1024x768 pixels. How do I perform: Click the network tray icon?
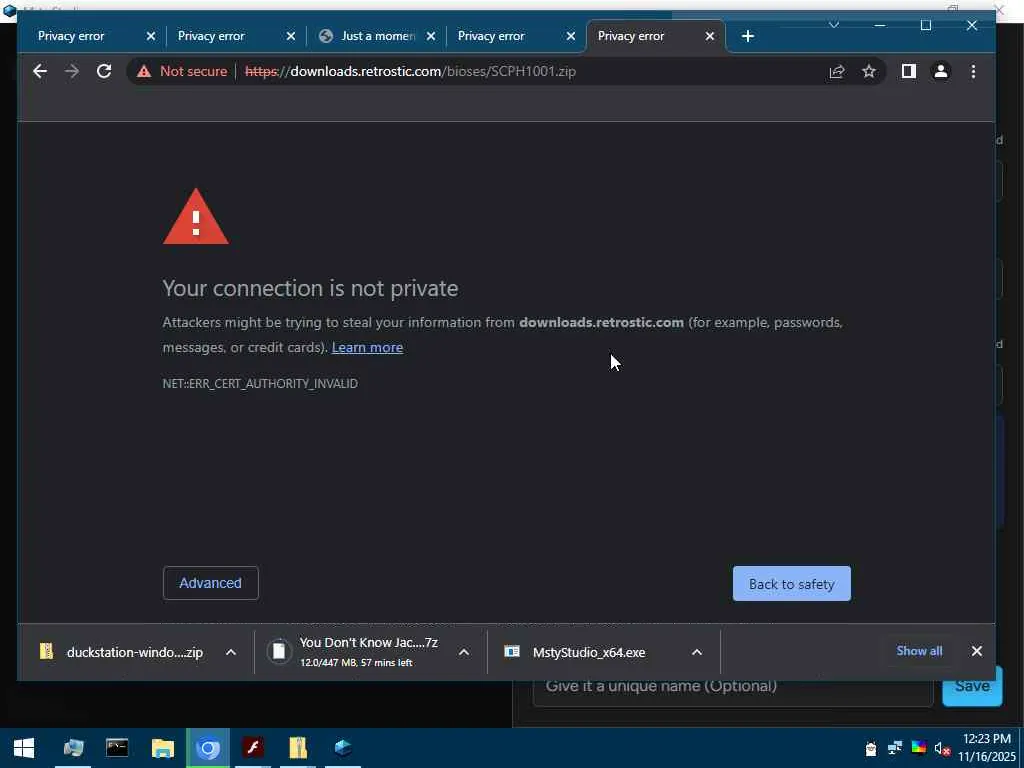895,748
